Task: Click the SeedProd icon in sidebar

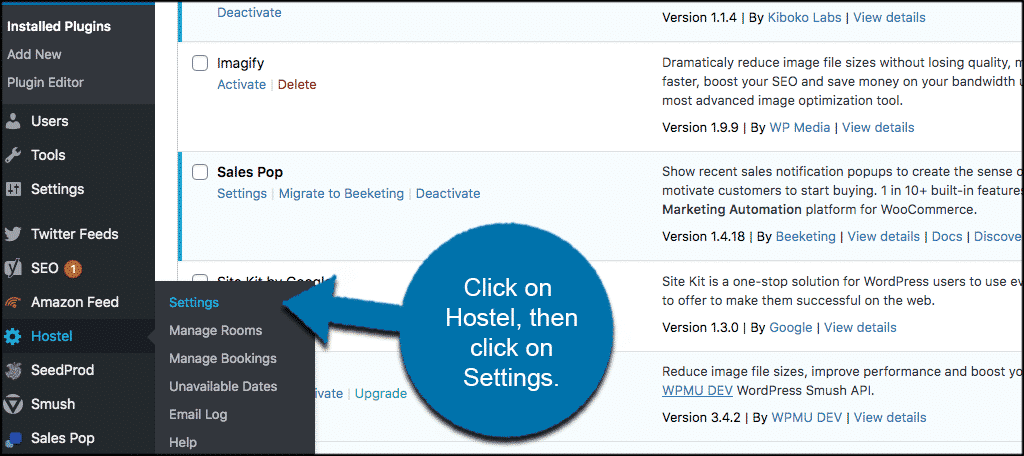Action: (x=13, y=370)
